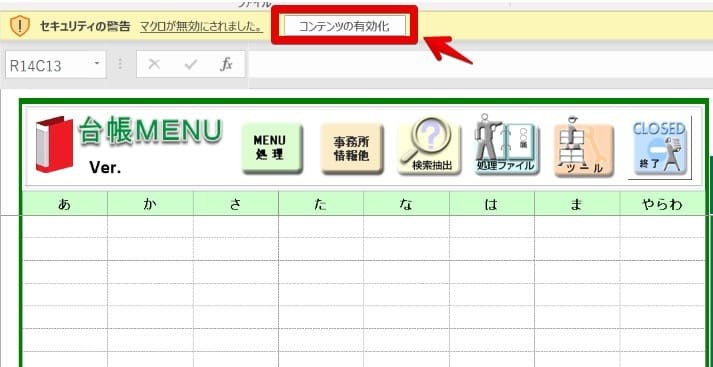Click the MENU処理 button
This screenshot has height=367, width=713.
click(272, 148)
